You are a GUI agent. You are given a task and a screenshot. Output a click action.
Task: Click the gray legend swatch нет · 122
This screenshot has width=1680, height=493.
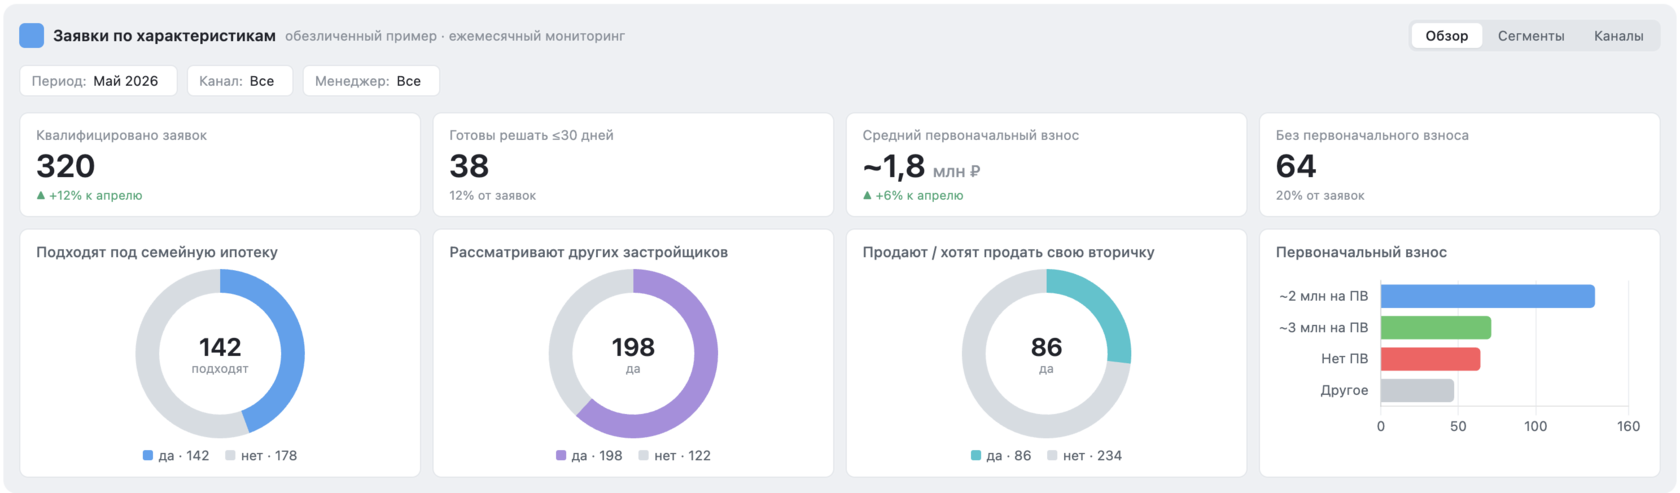point(644,455)
